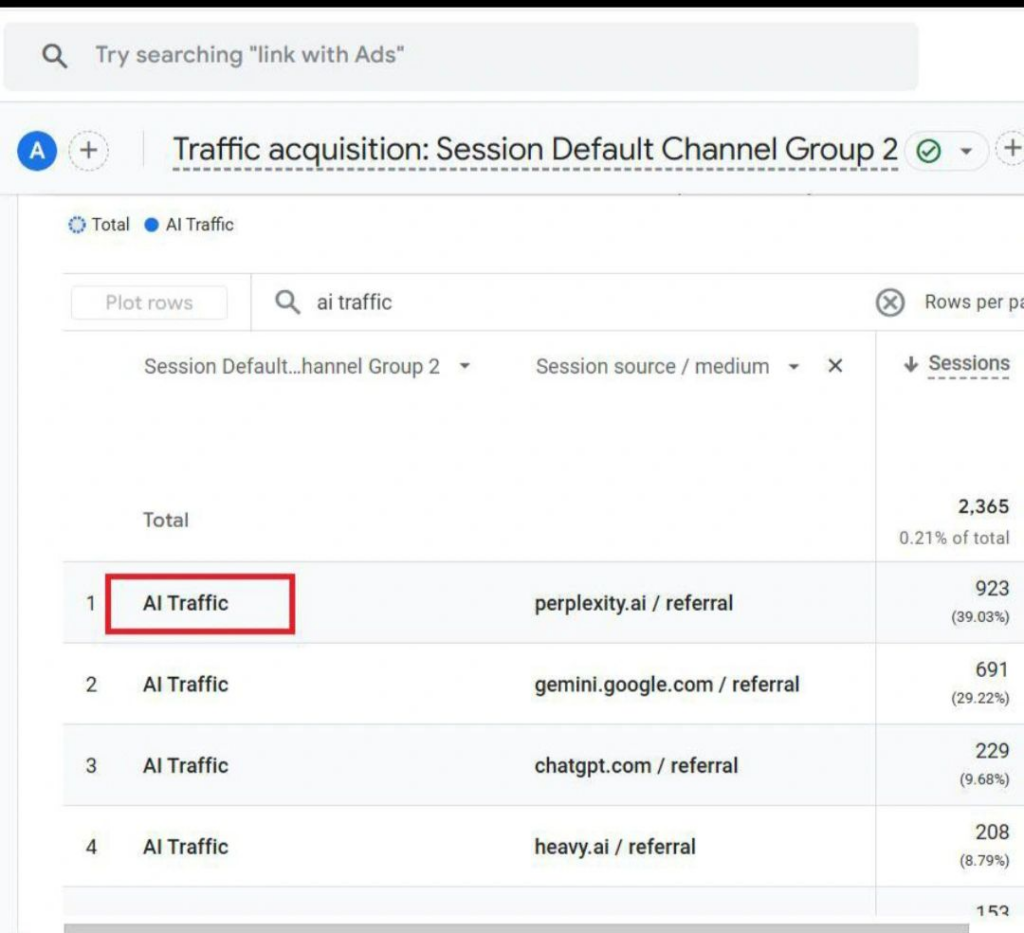The height and width of the screenshot is (933, 1024).
Task: Sort by the 'Sessions' column header
Action: coord(968,364)
